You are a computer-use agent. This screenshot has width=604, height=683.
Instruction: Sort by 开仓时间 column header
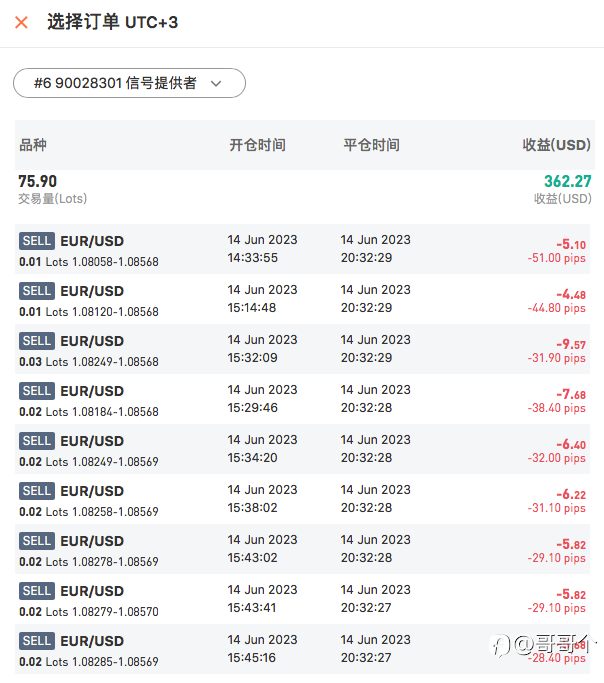pos(257,145)
